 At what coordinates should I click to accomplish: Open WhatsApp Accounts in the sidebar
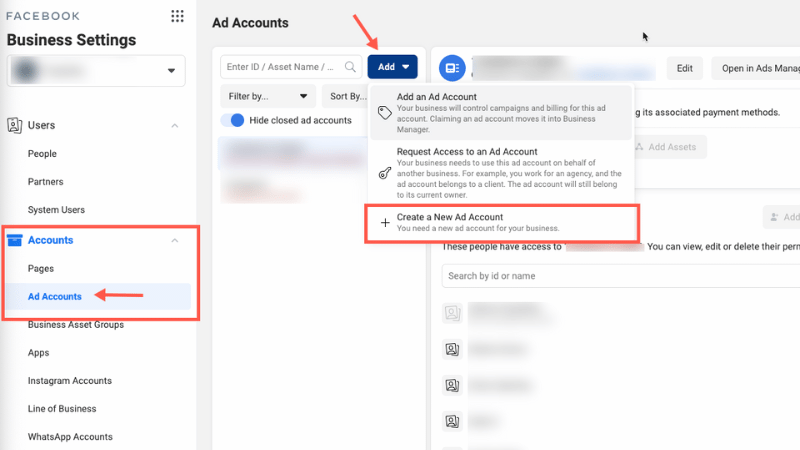[70, 437]
